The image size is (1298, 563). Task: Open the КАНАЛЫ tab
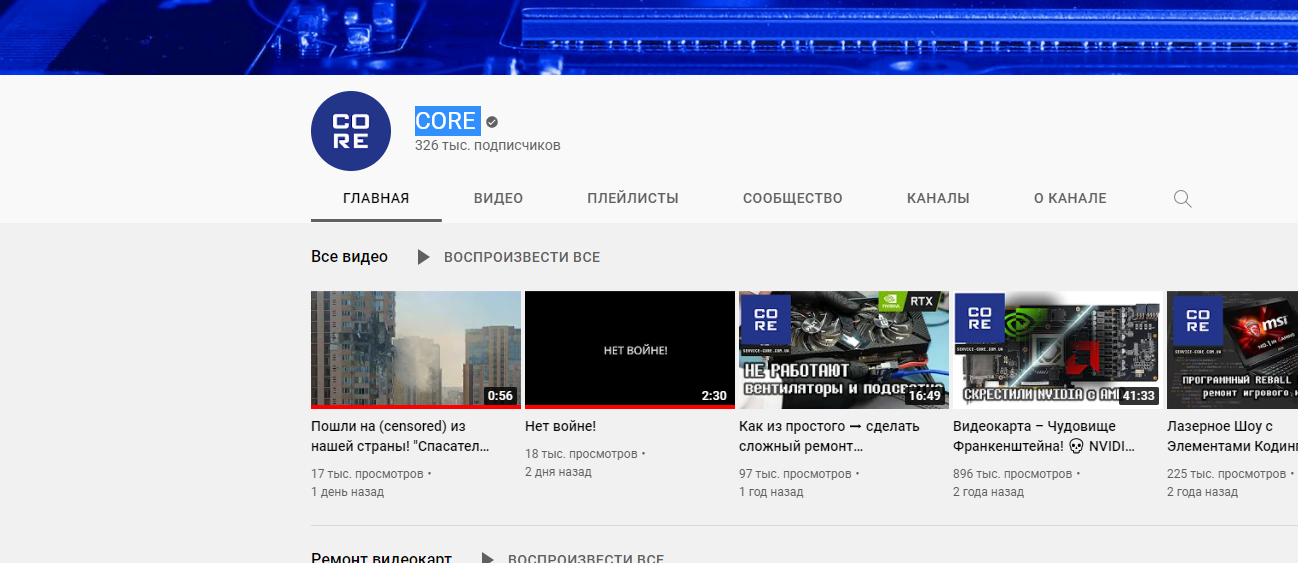point(937,198)
